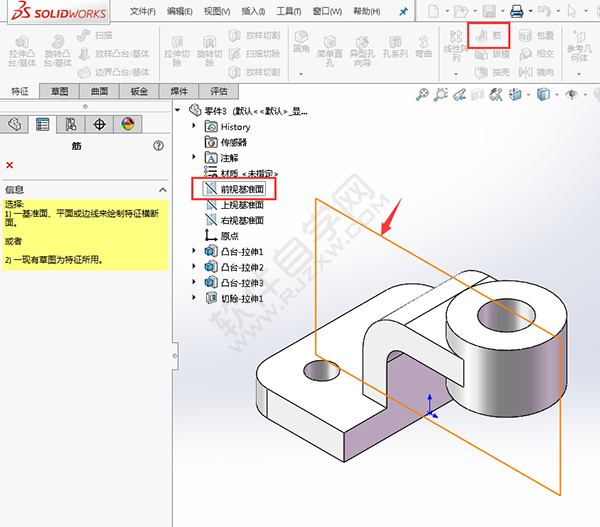Select the Rib (筋) tool
The height and width of the screenshot is (527, 600).
click(489, 35)
